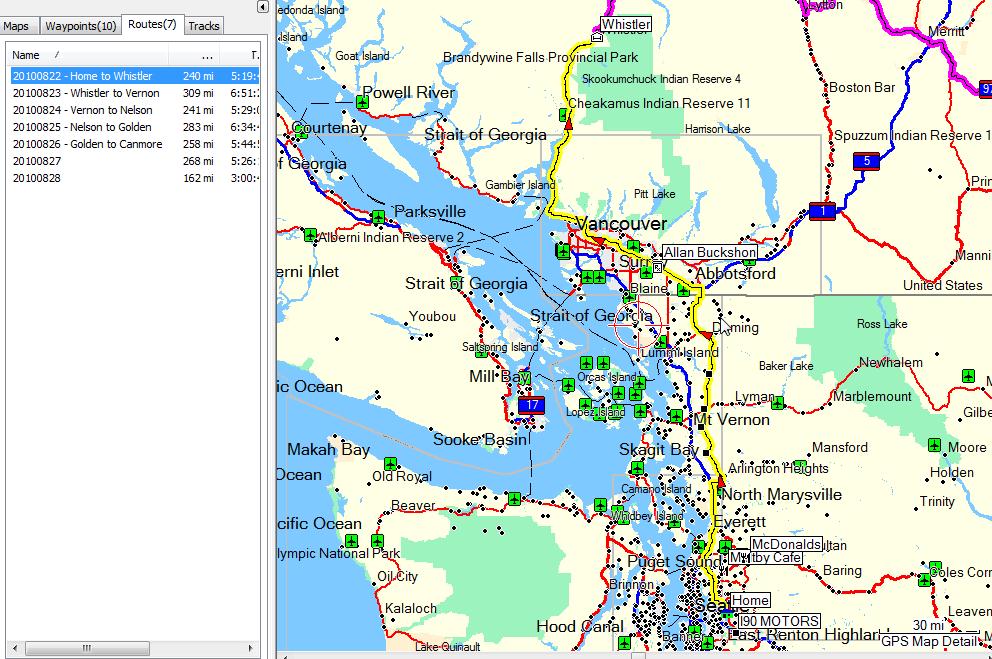The image size is (992, 659).
Task: Click the McDonalds waypoint label
Action: 786,544
